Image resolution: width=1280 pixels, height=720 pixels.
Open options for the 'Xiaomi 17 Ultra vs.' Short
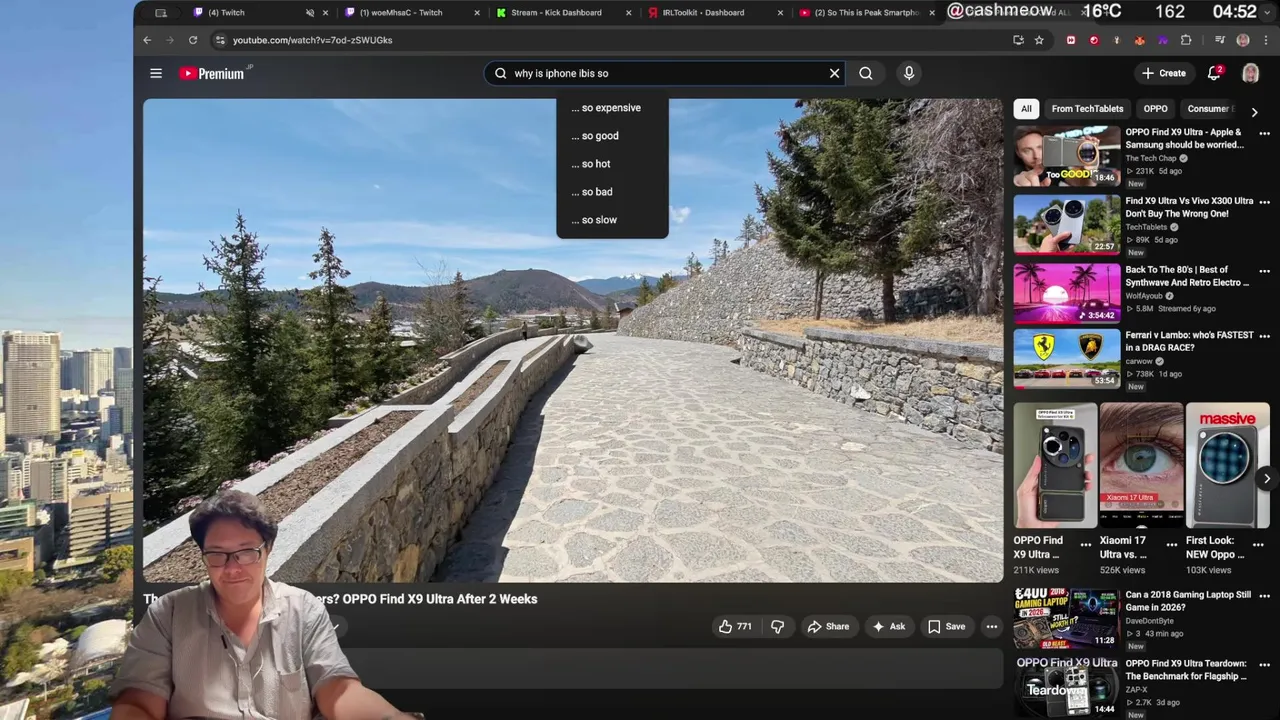pos(1172,543)
